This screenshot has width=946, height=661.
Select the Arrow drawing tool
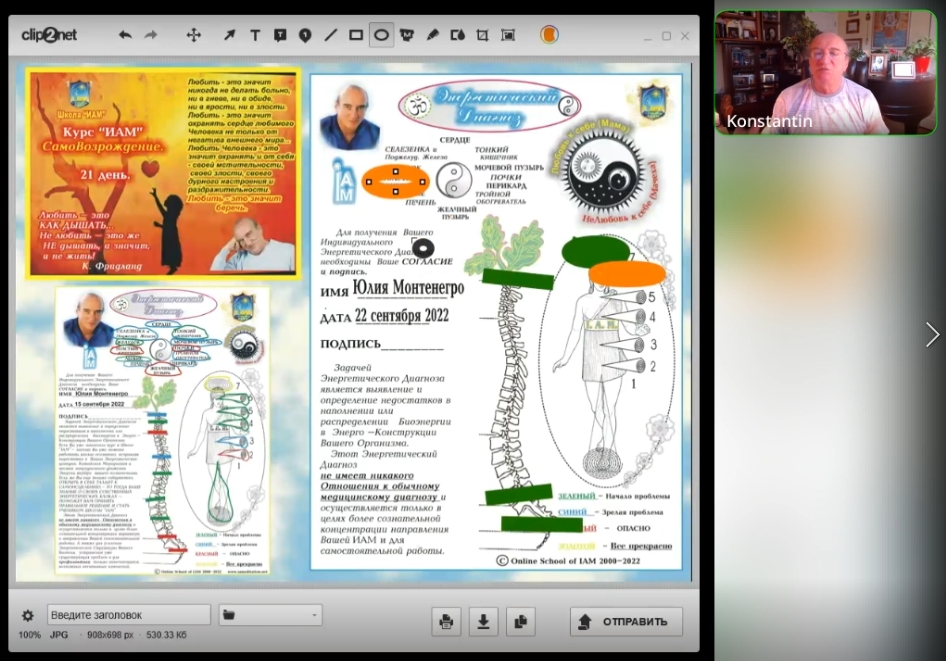229,35
